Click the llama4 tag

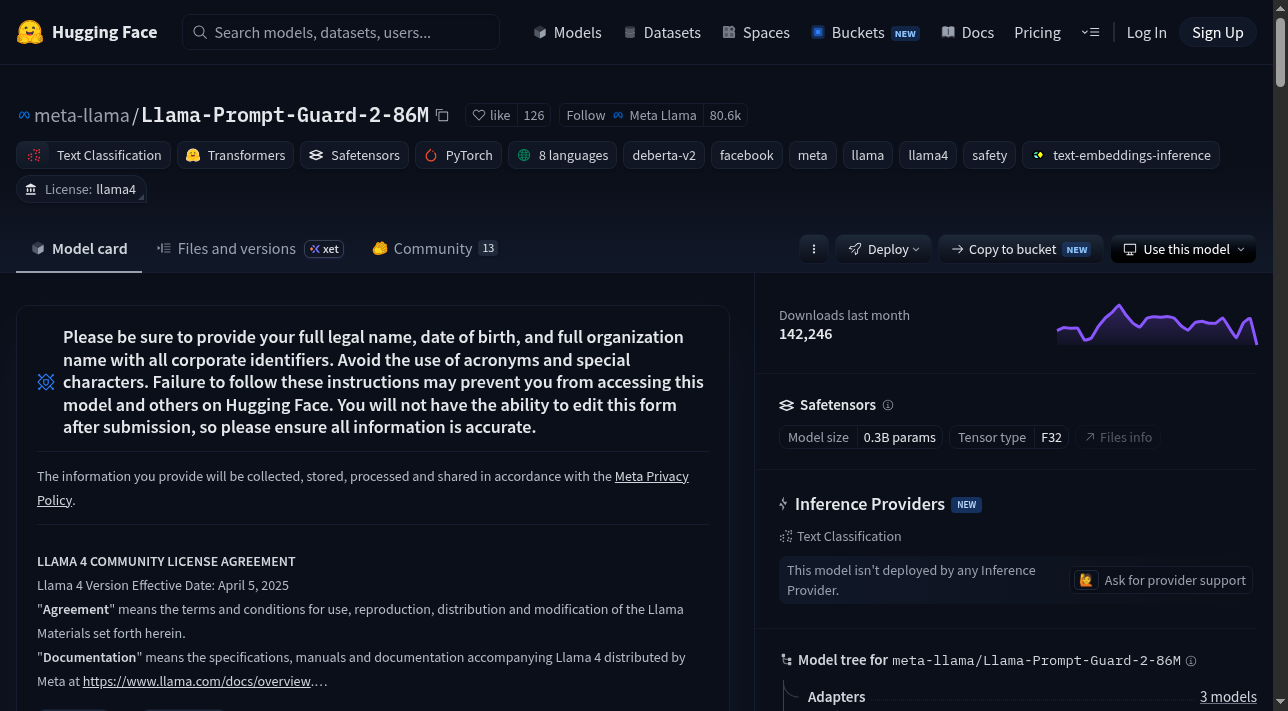[928, 155]
